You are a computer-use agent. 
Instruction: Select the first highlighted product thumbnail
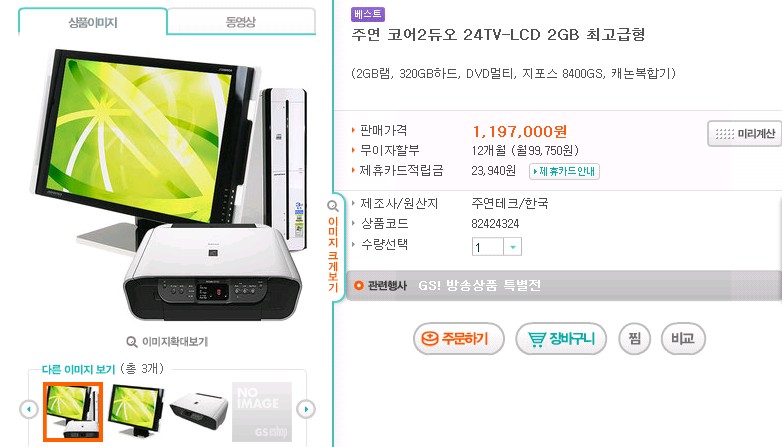[73, 412]
